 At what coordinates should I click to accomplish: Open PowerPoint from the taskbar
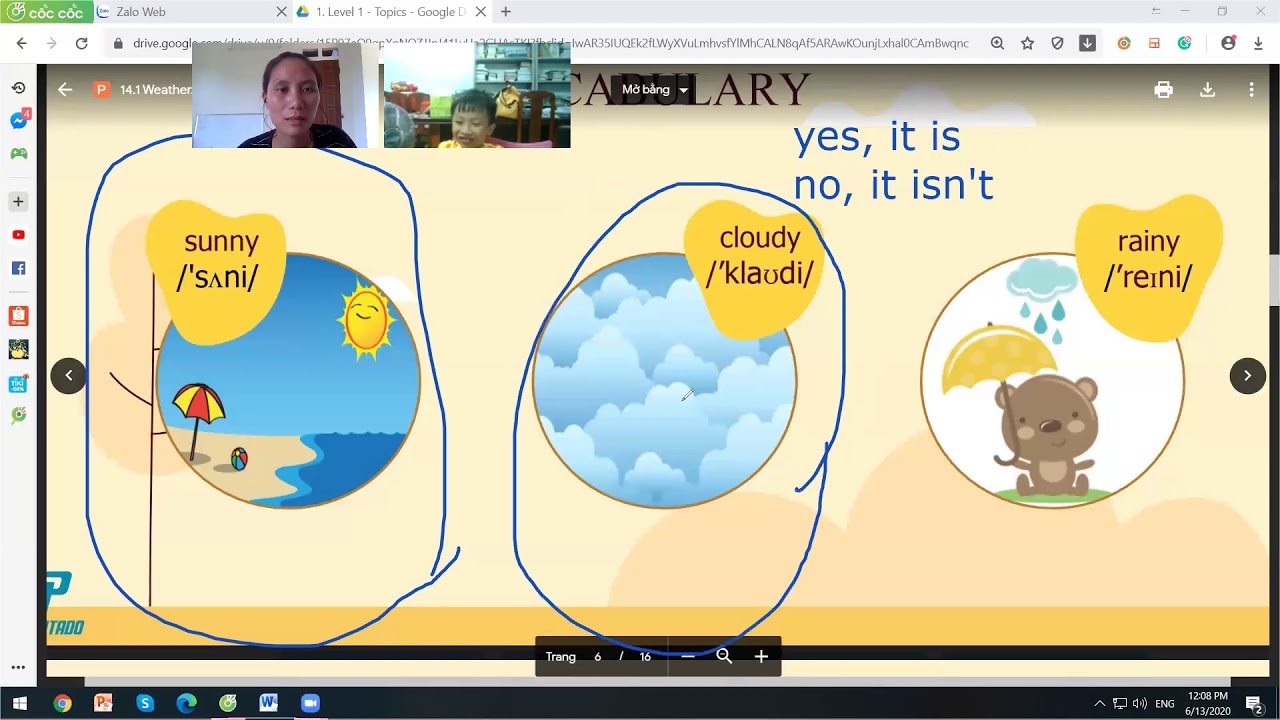pyautogui.click(x=103, y=704)
